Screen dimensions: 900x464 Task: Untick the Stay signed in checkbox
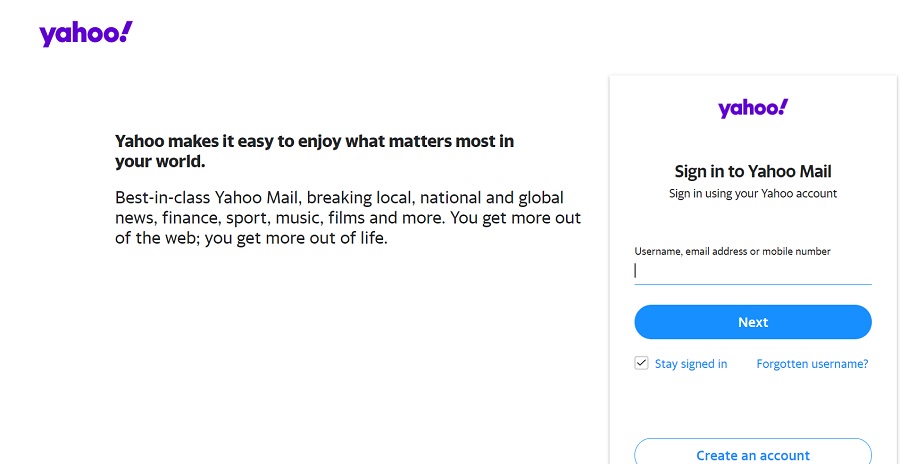tap(642, 363)
